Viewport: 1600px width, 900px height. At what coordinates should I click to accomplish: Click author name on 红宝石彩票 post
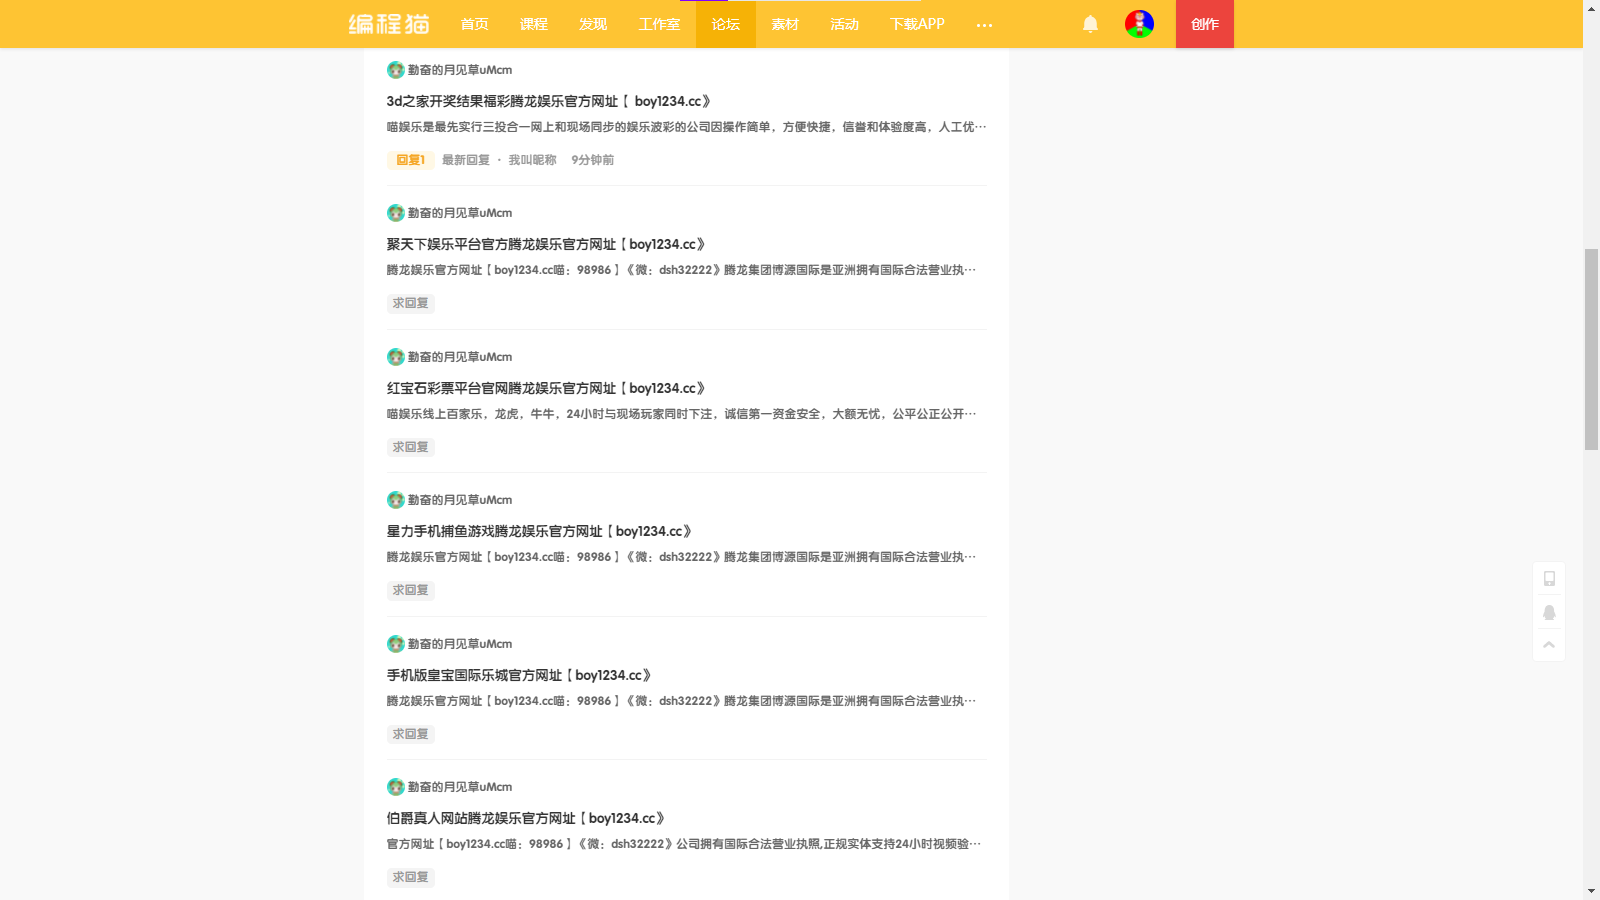[x=460, y=357]
